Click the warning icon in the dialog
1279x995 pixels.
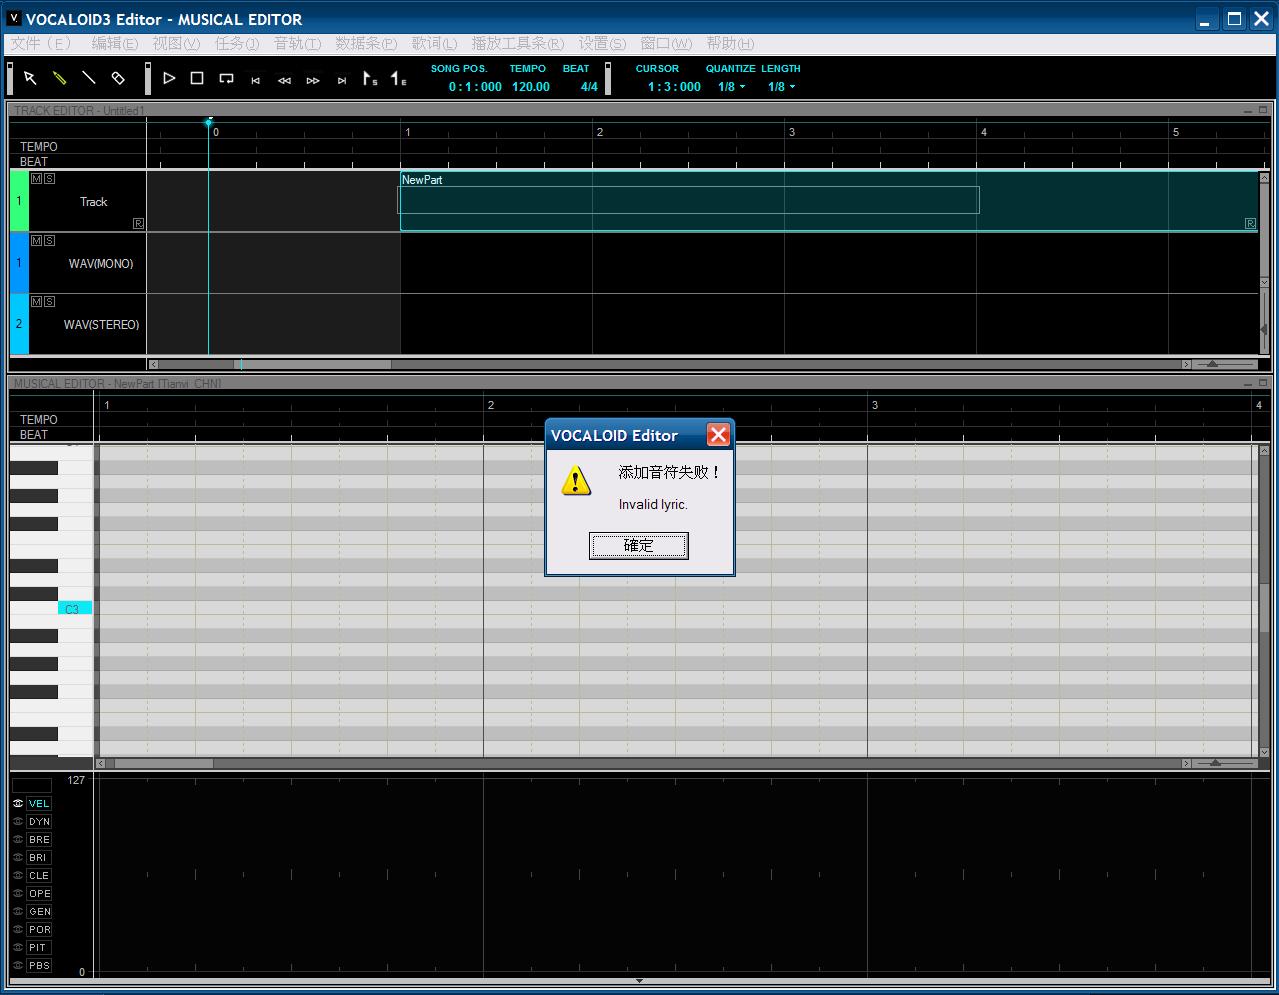(576, 480)
